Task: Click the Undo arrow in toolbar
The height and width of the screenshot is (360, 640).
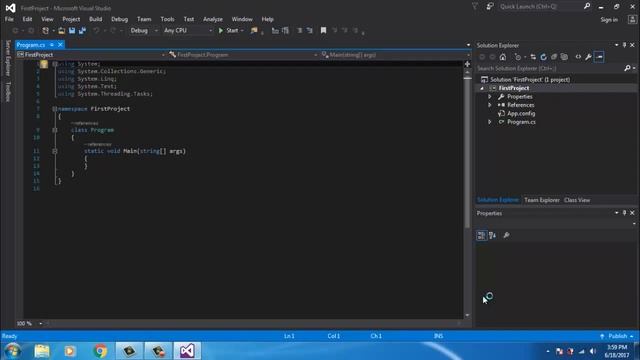Action: (x=96, y=31)
